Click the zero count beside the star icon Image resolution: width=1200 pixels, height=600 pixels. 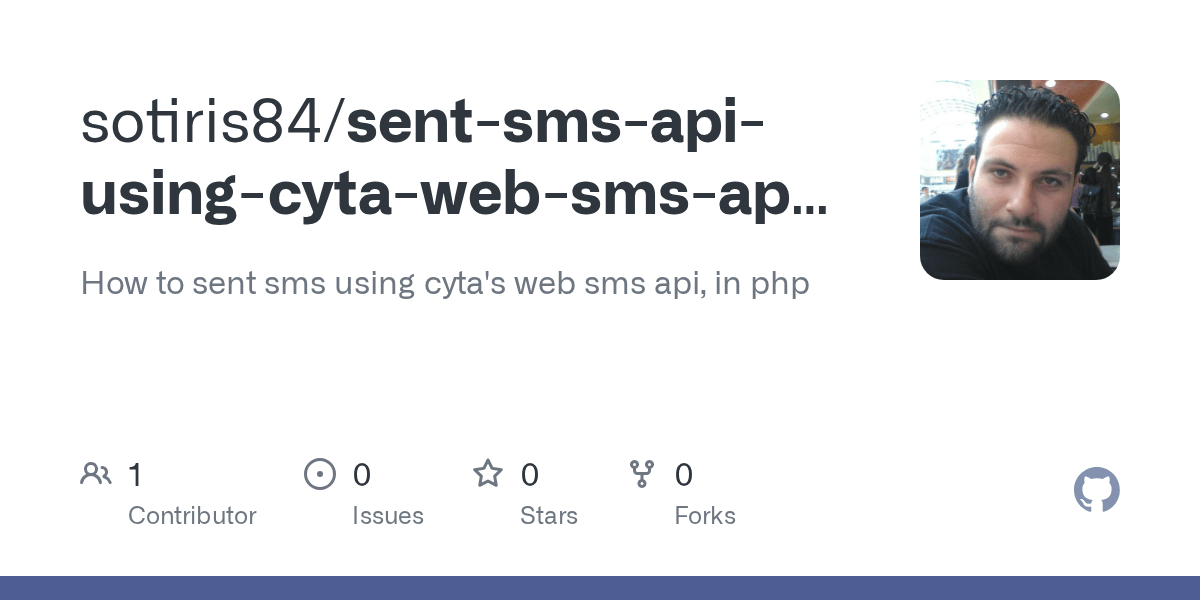tap(529, 474)
